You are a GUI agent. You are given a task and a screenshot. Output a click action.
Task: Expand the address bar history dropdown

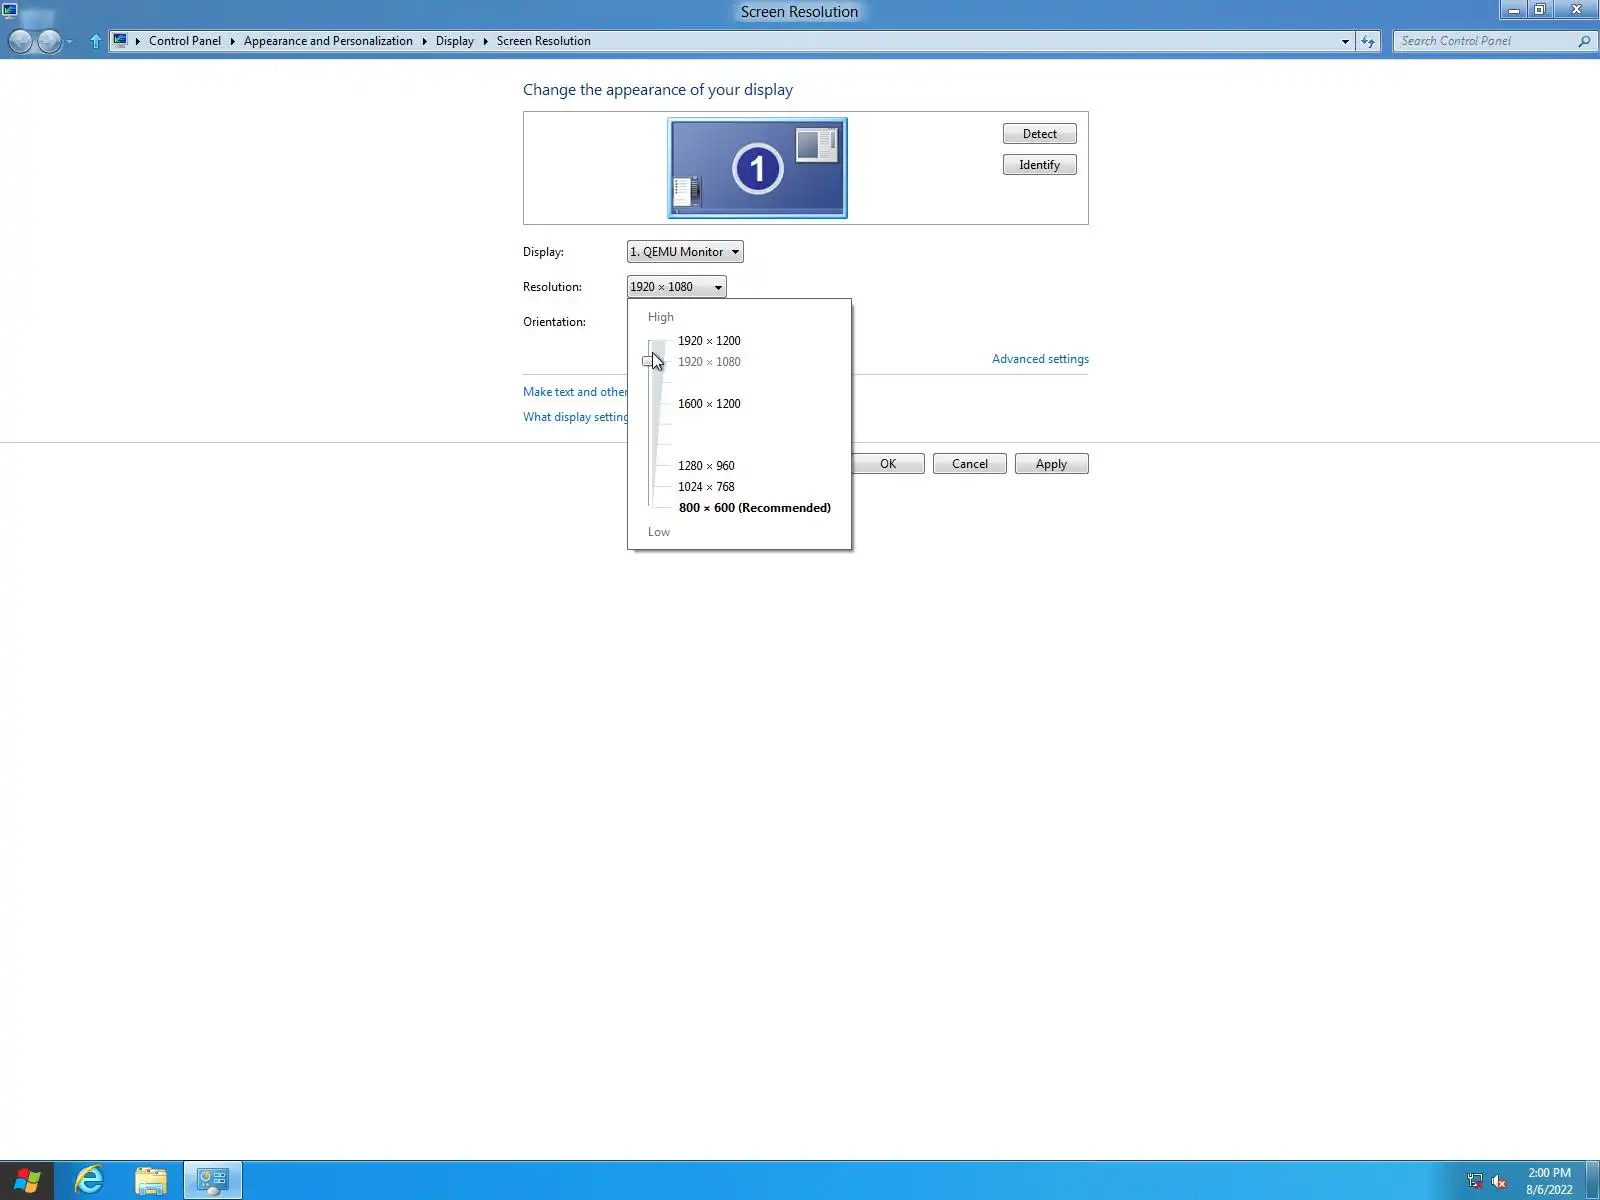click(1345, 41)
